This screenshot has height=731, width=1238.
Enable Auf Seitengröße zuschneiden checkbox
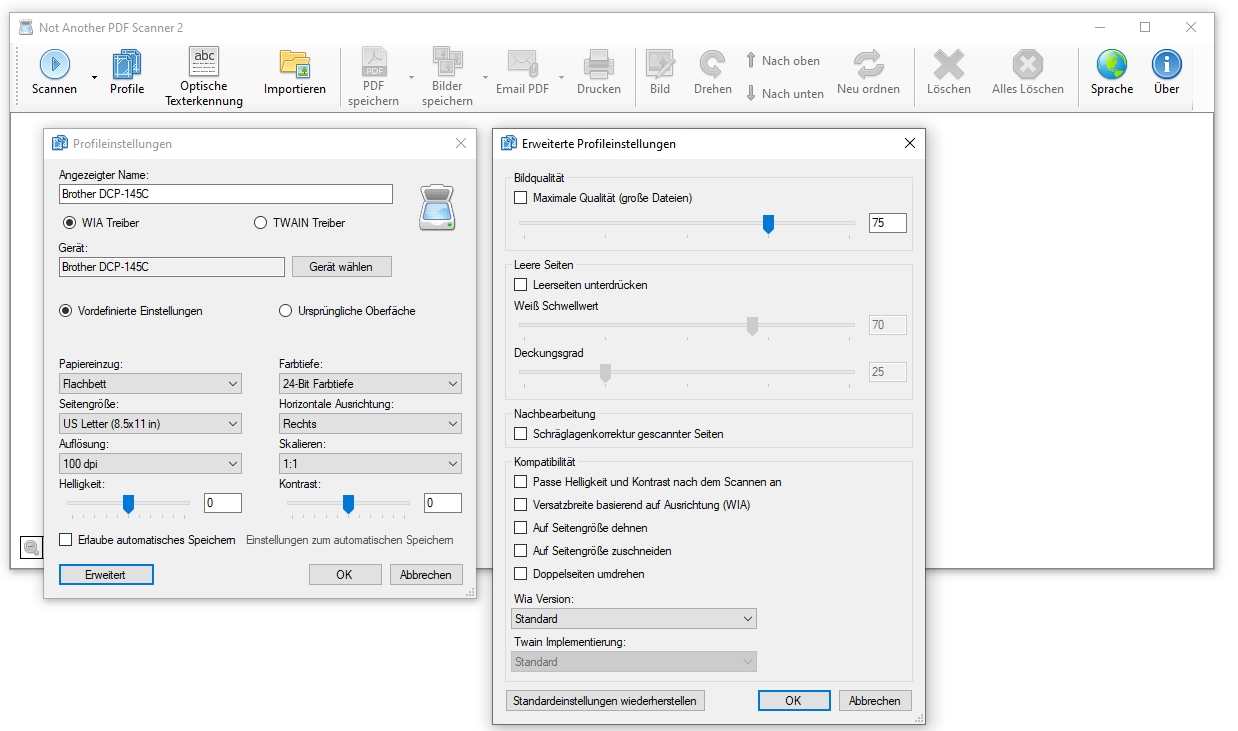point(520,551)
